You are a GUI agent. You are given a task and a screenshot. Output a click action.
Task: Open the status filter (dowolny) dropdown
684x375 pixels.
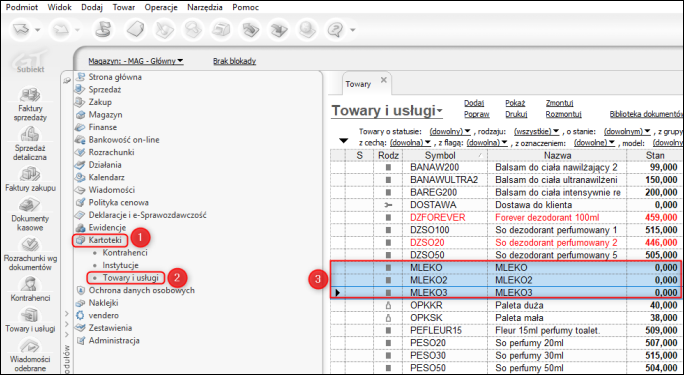tap(450, 131)
